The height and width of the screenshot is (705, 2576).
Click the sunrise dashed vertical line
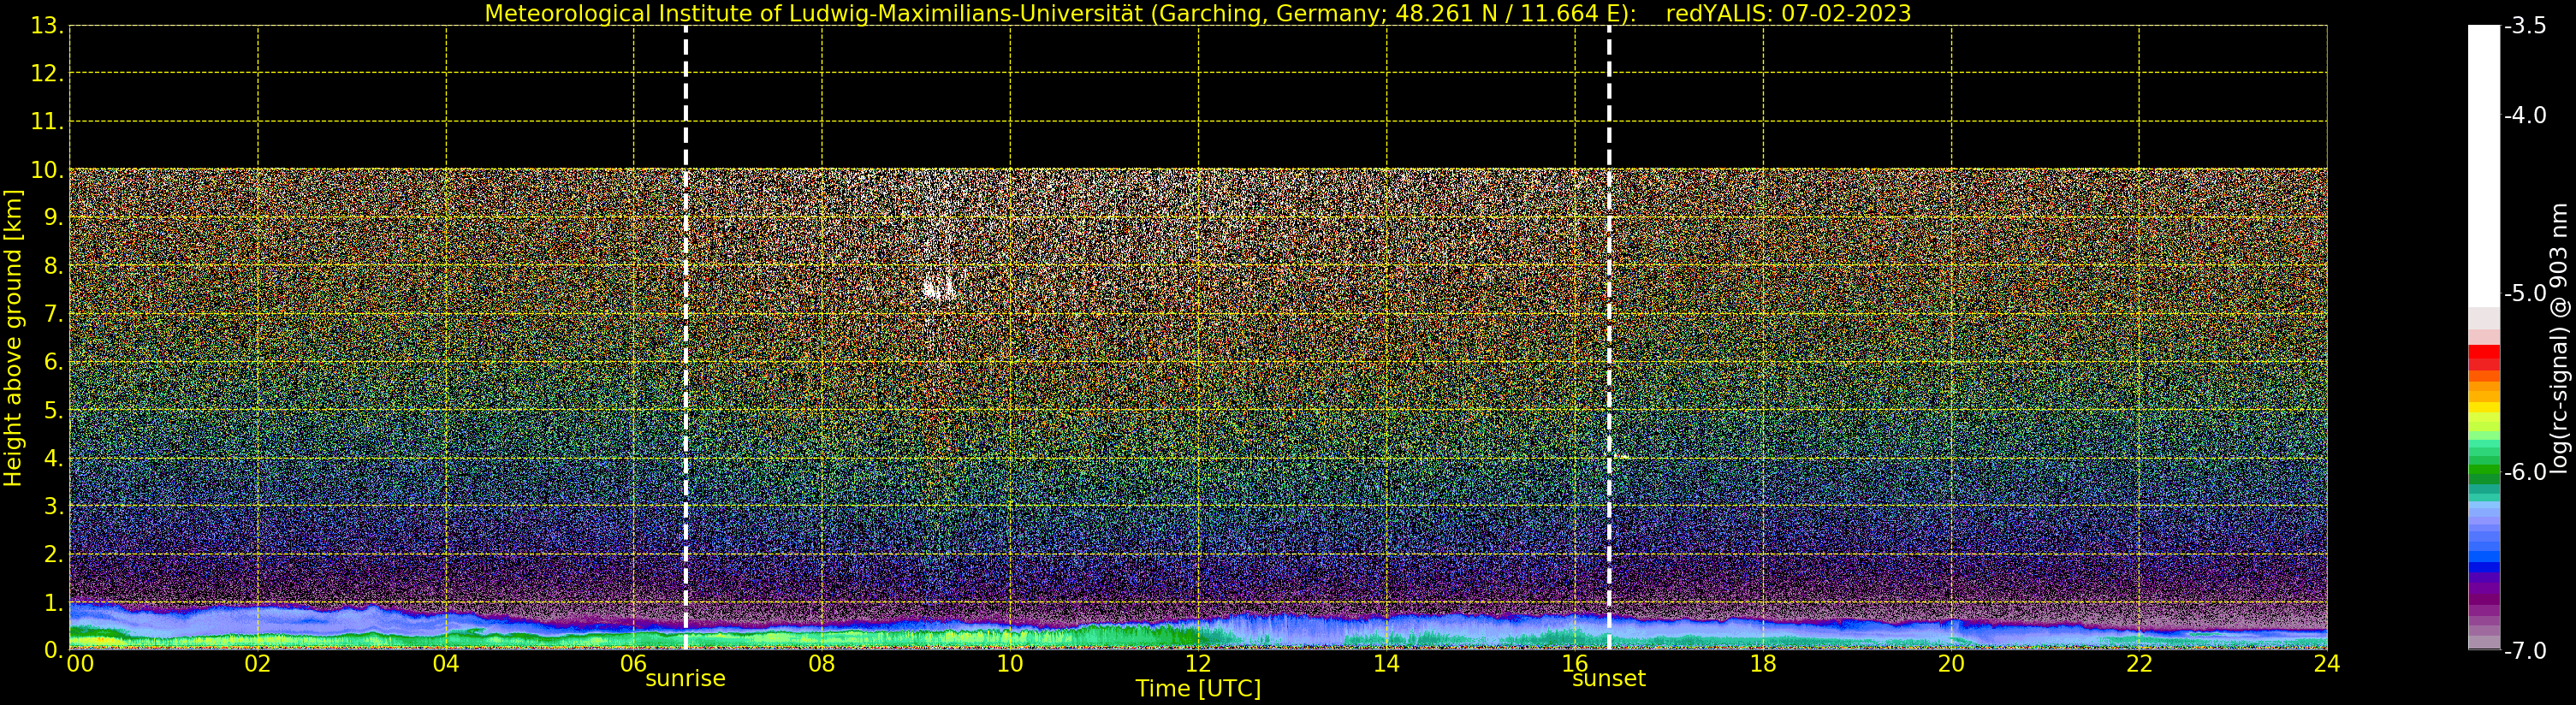point(685,338)
